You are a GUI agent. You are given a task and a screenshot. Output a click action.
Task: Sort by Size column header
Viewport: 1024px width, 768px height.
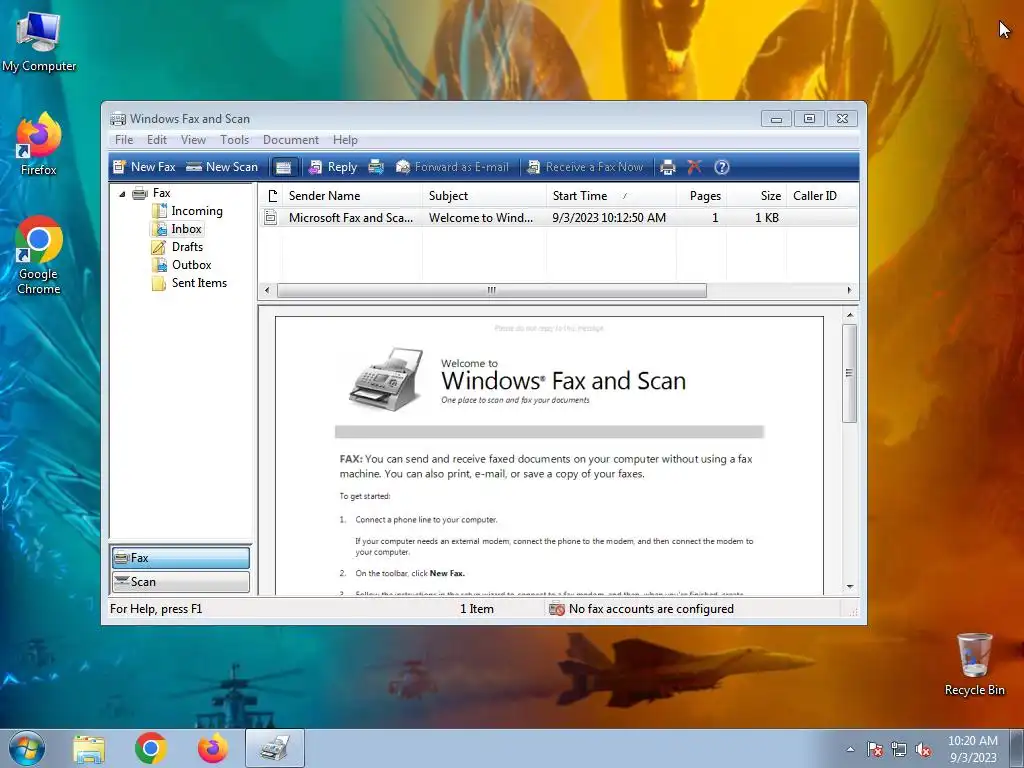click(756, 196)
